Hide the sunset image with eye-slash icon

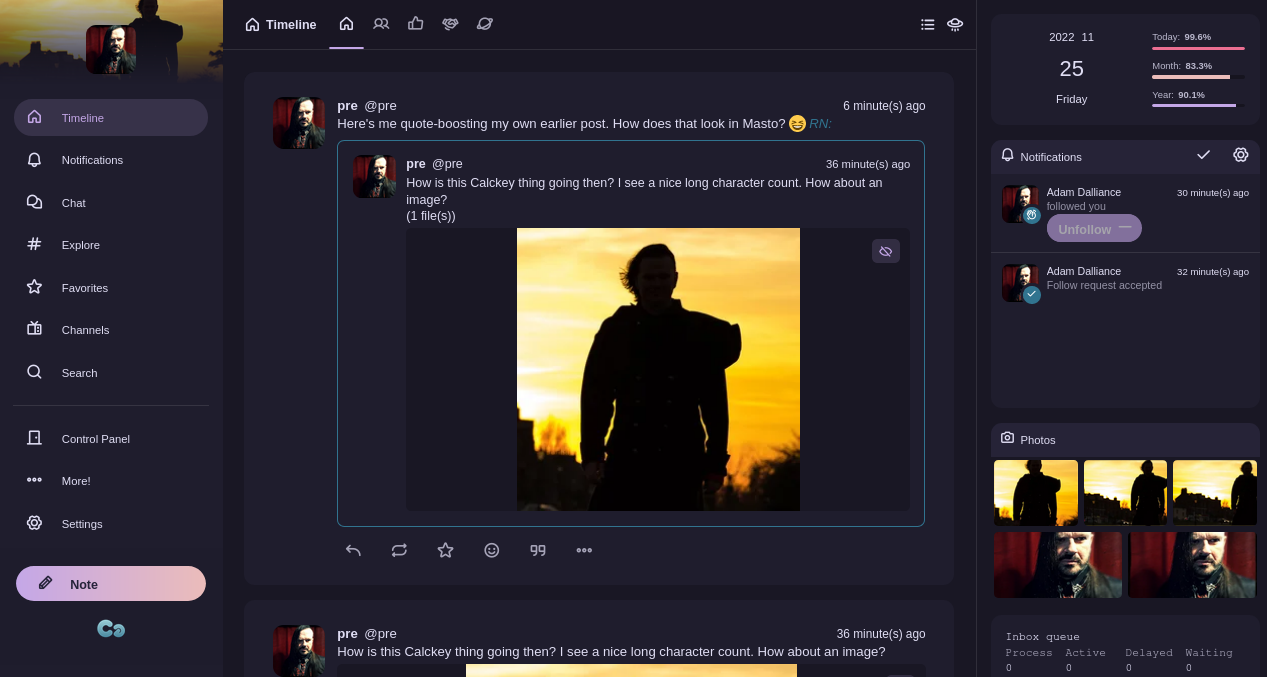tap(885, 251)
